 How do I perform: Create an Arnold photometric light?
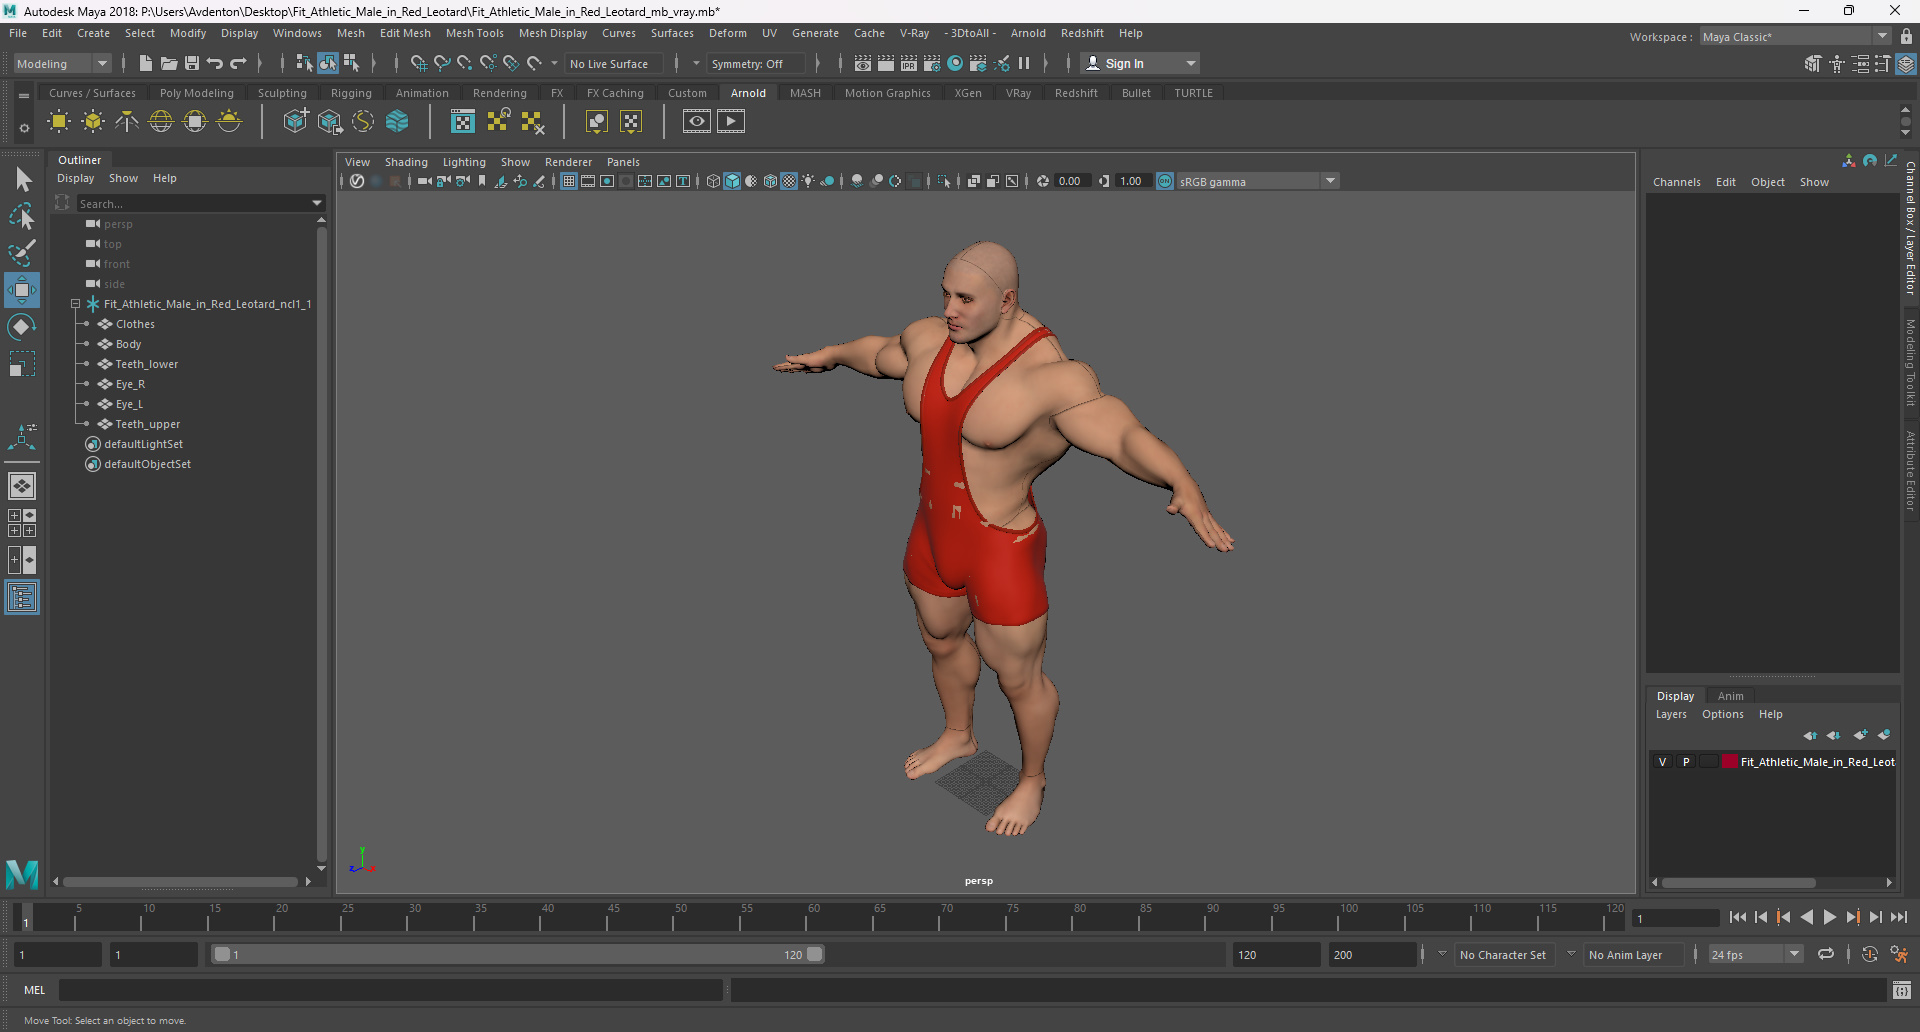click(x=127, y=122)
